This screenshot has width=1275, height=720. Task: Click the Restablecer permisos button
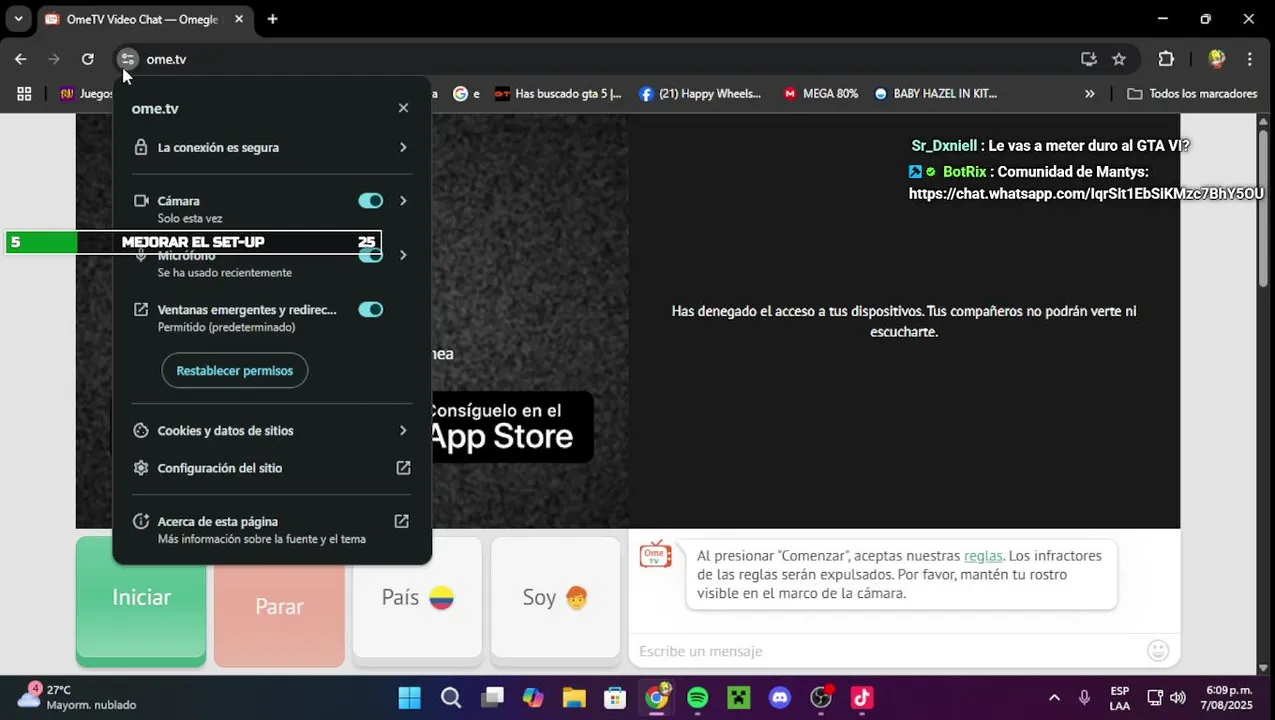pyautogui.click(x=235, y=371)
